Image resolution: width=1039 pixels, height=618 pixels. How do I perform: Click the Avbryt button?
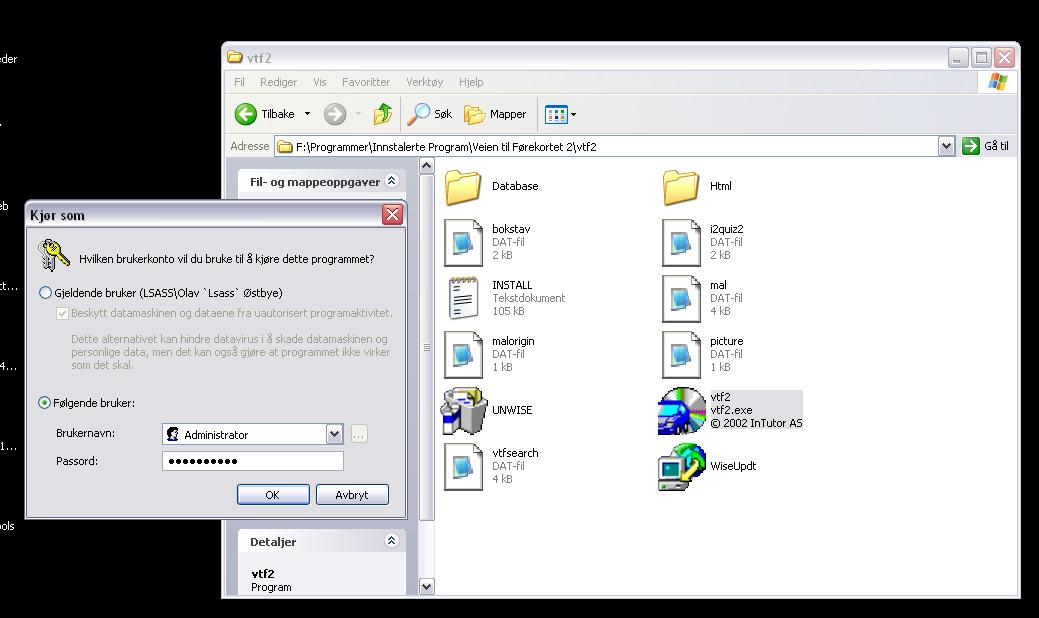352,495
